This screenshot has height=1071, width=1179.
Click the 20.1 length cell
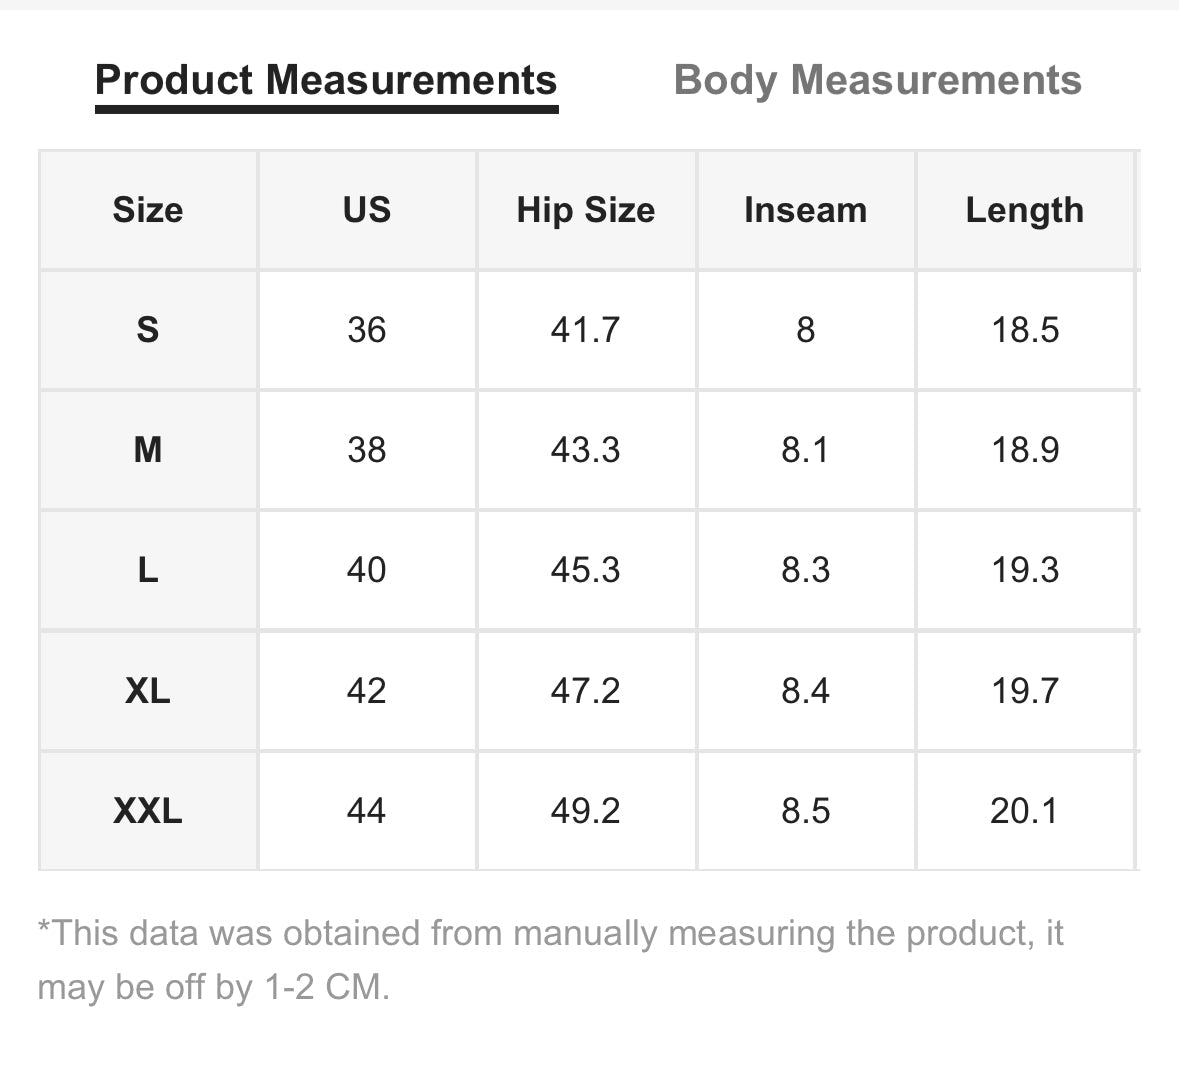(x=1025, y=811)
